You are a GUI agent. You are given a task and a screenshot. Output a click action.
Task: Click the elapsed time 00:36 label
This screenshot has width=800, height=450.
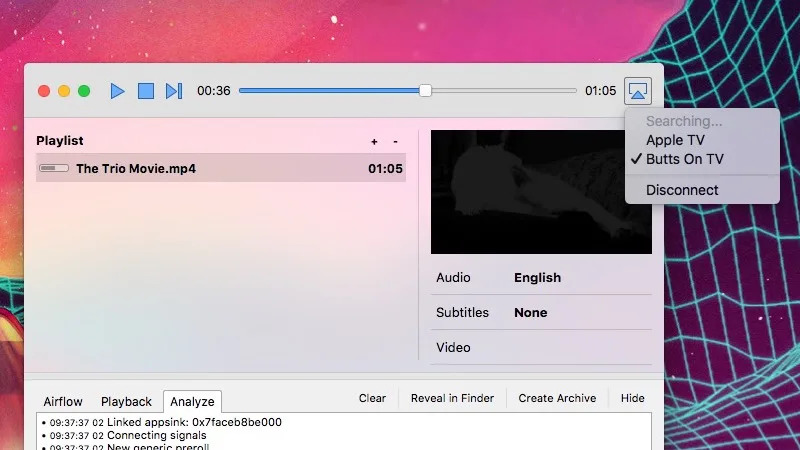pos(214,91)
